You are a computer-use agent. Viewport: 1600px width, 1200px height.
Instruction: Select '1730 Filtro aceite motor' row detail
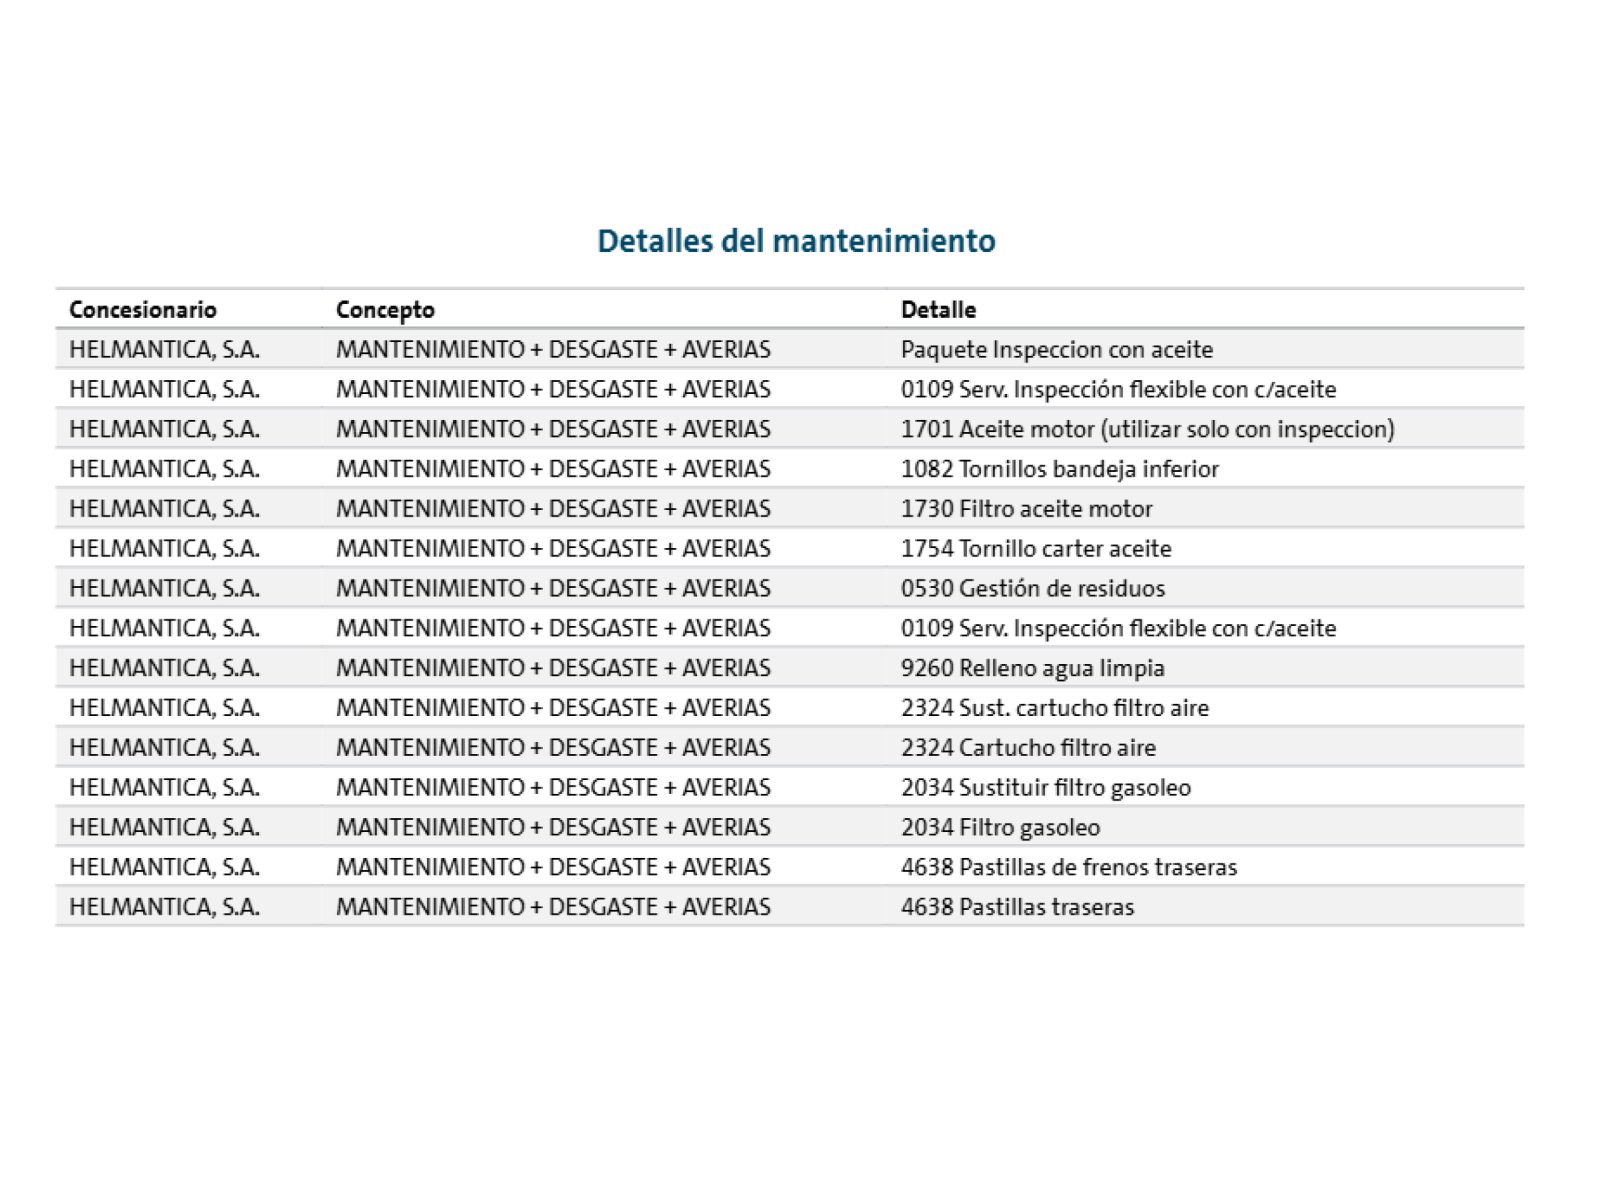click(x=1026, y=509)
